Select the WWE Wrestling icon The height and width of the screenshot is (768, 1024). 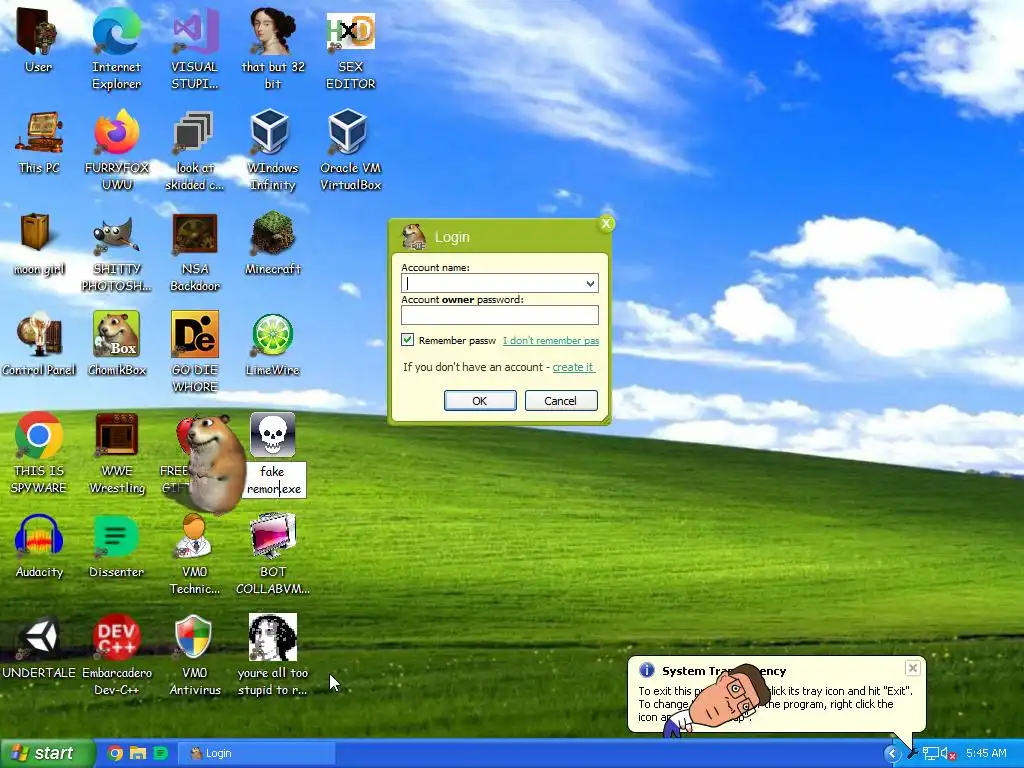pos(116,435)
